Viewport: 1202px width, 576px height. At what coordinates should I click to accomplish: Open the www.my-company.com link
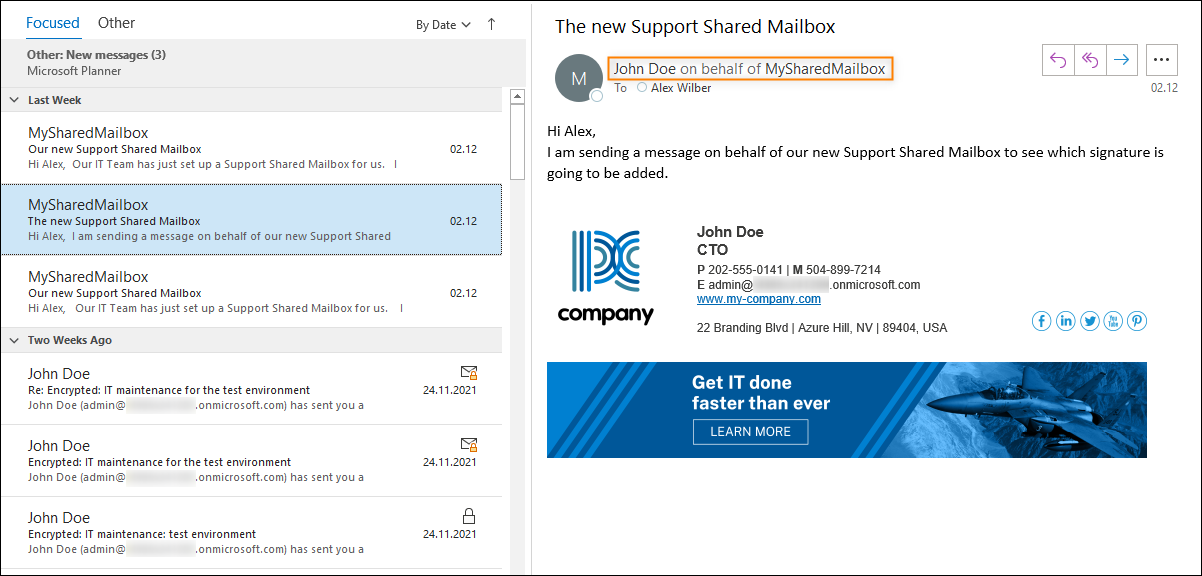coord(759,299)
